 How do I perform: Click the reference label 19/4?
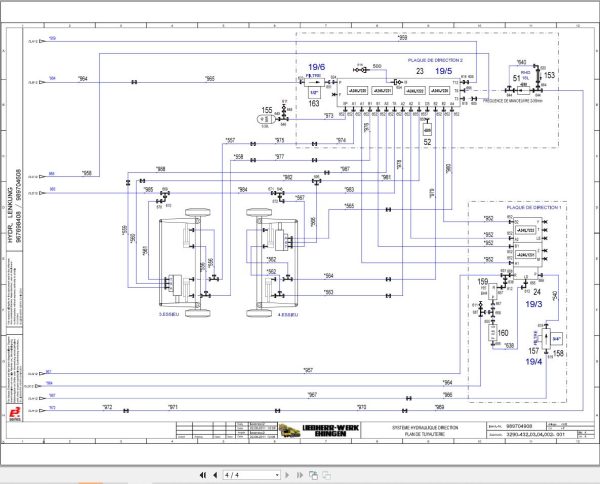534,362
